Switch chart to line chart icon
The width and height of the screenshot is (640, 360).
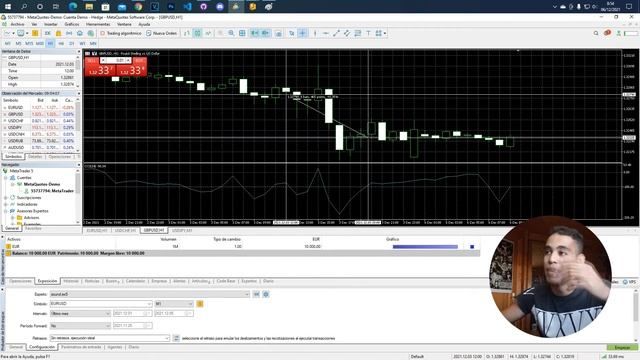[208, 33]
